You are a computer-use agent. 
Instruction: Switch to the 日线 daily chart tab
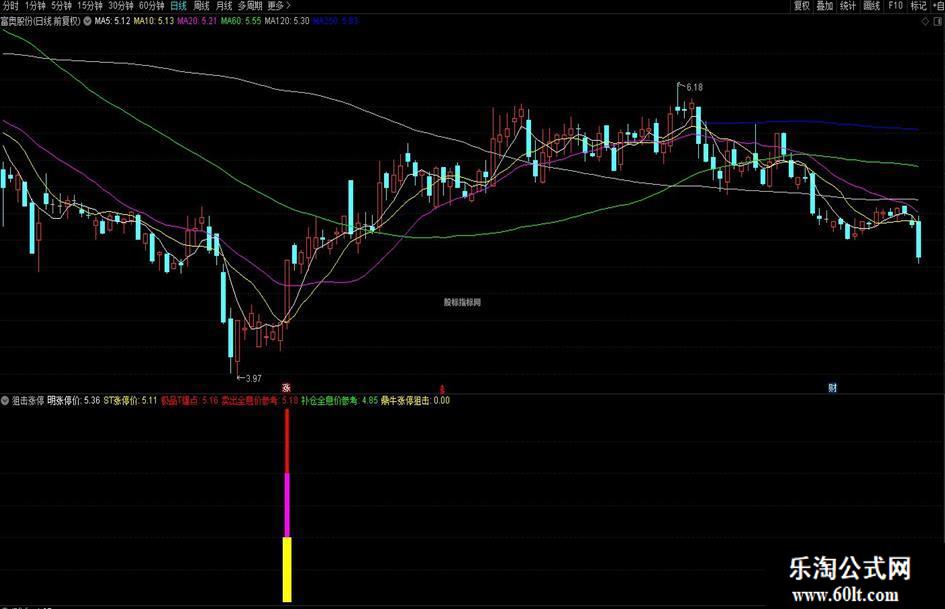[x=178, y=5]
